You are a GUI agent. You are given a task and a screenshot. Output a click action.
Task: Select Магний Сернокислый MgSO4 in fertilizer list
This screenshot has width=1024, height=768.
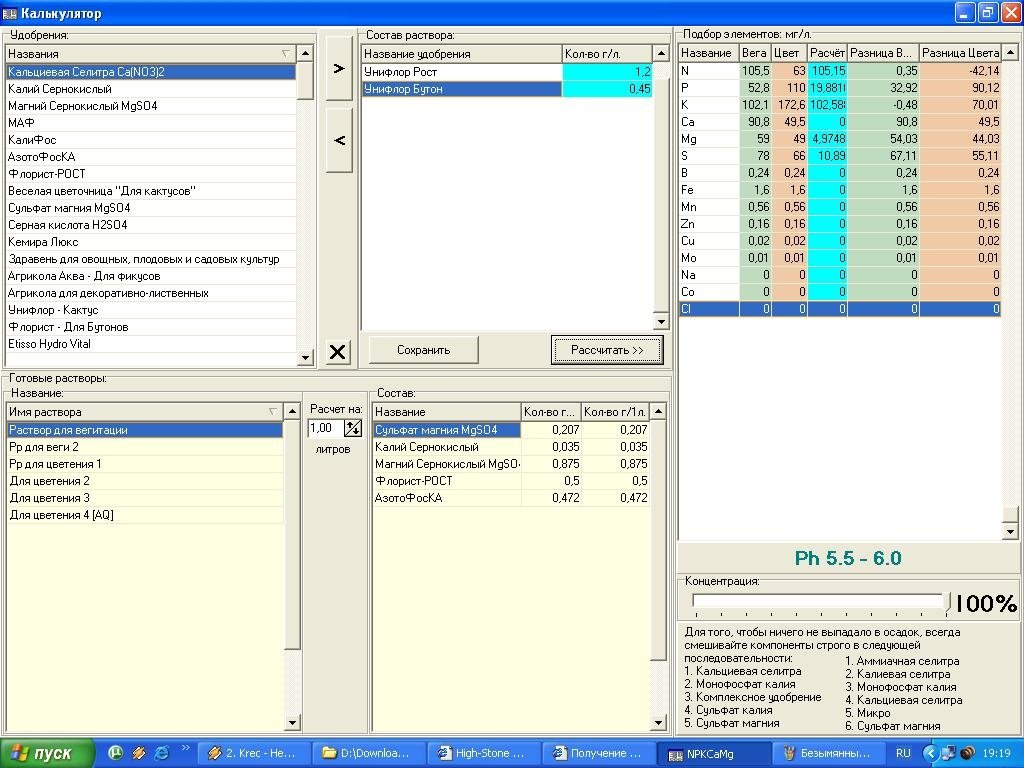coord(151,106)
